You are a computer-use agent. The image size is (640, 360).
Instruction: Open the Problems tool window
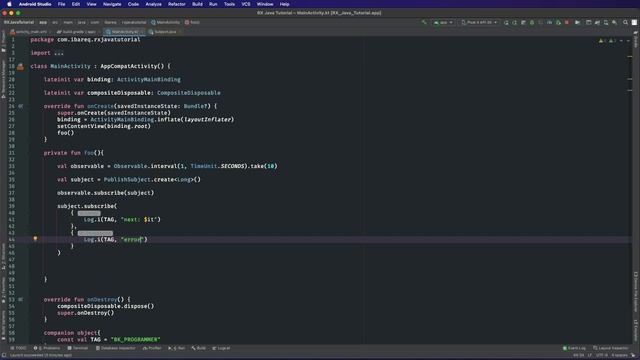point(47,348)
